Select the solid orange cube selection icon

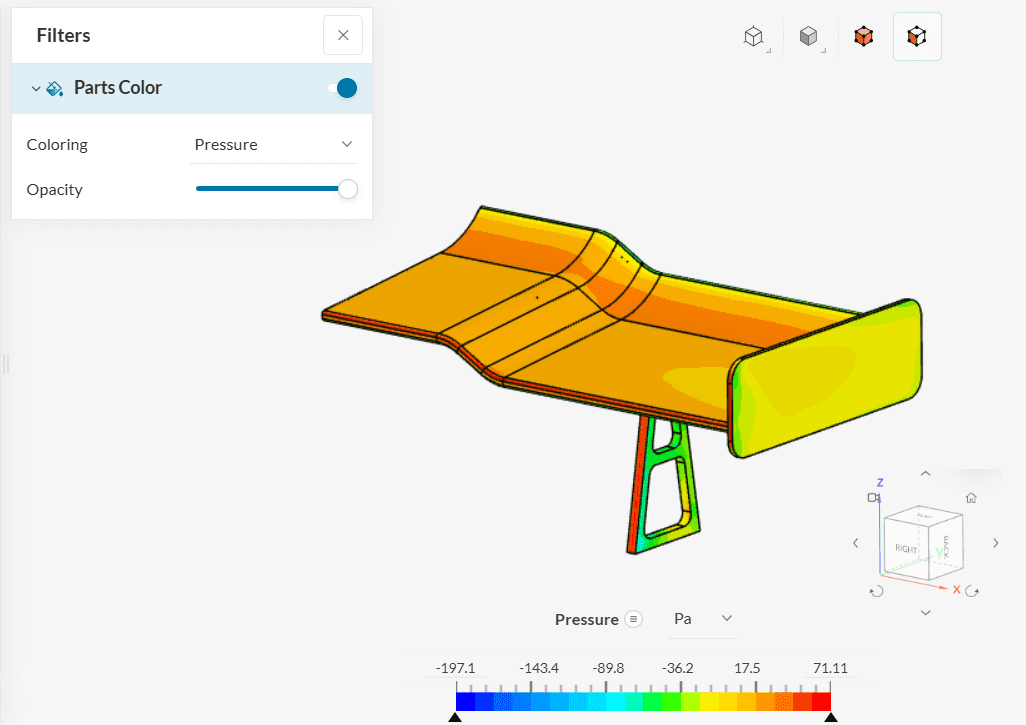(x=863, y=37)
